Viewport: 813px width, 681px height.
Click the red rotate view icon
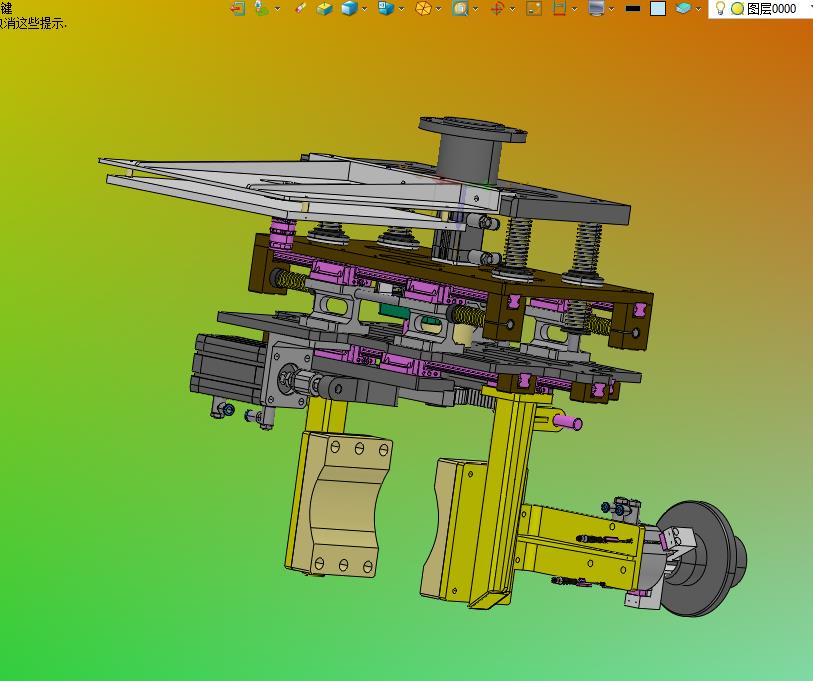(x=497, y=8)
